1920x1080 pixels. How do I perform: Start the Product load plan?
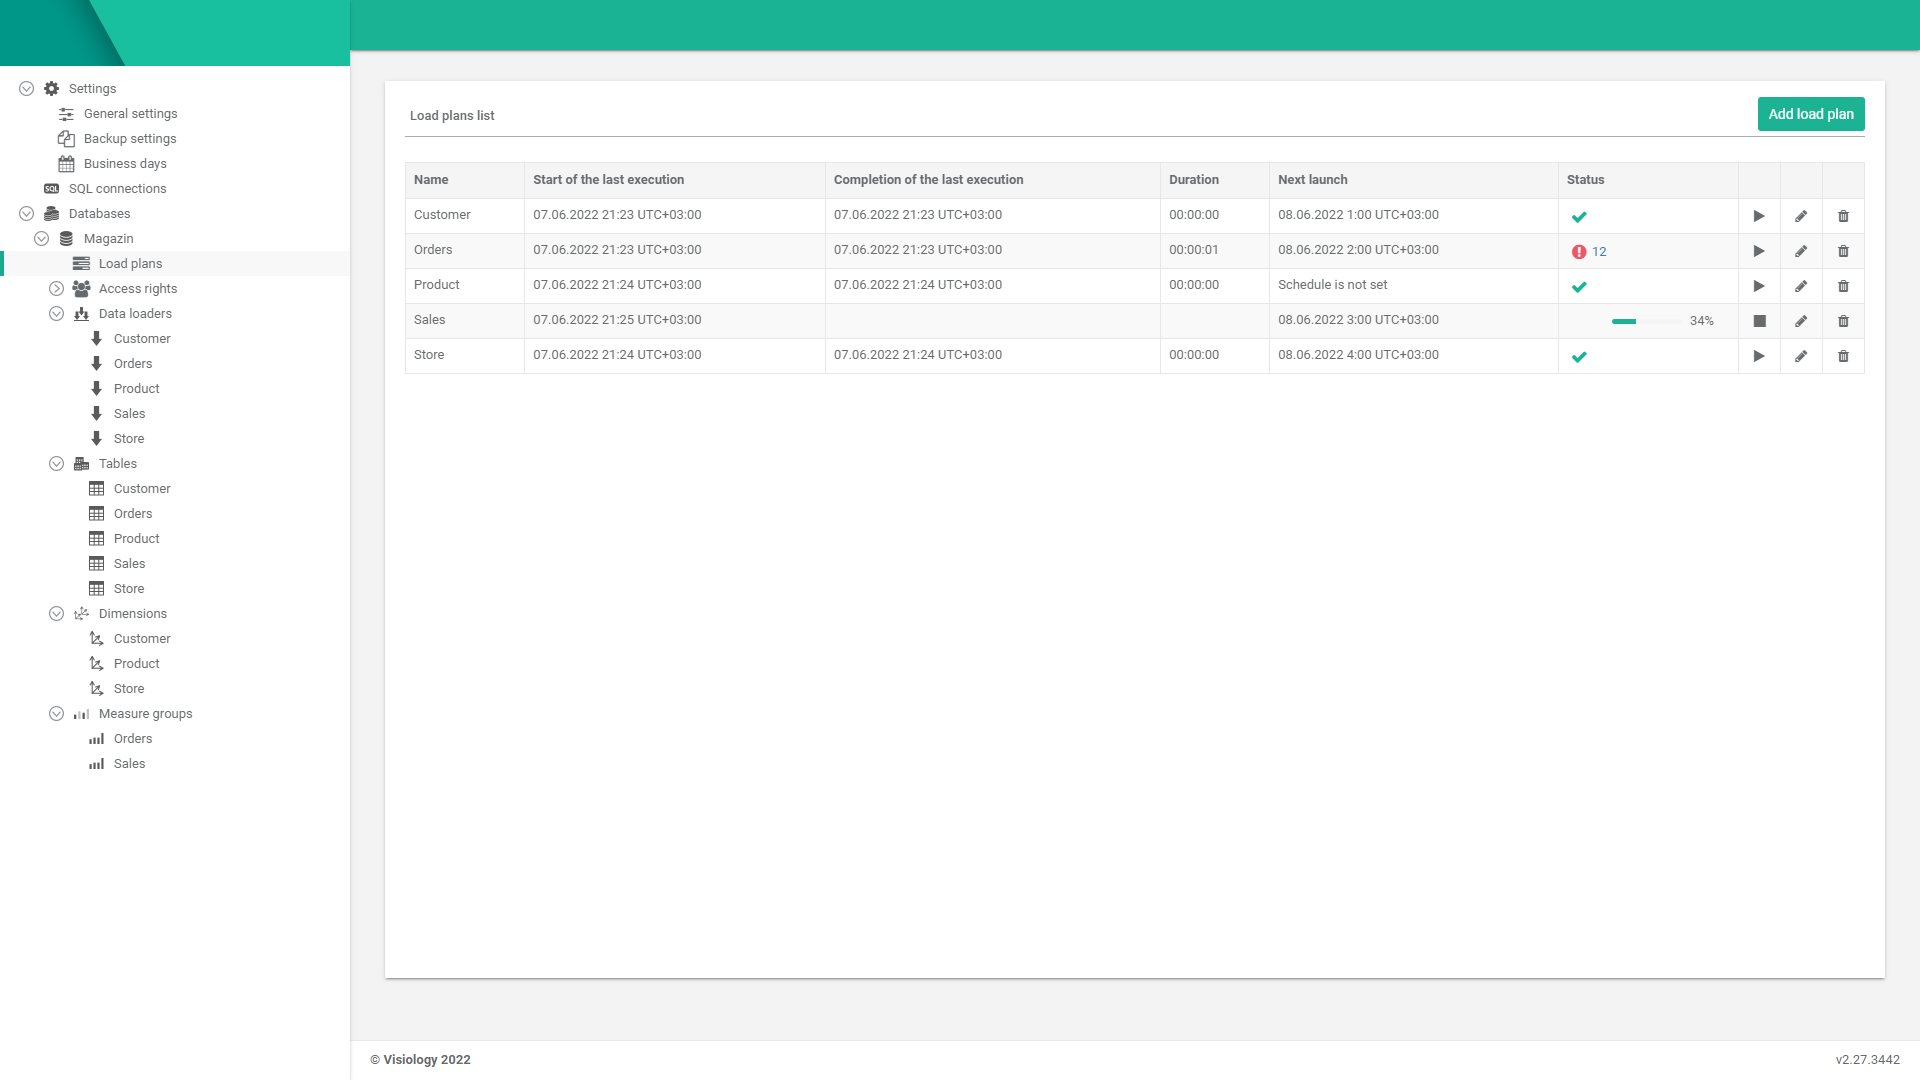click(1759, 286)
